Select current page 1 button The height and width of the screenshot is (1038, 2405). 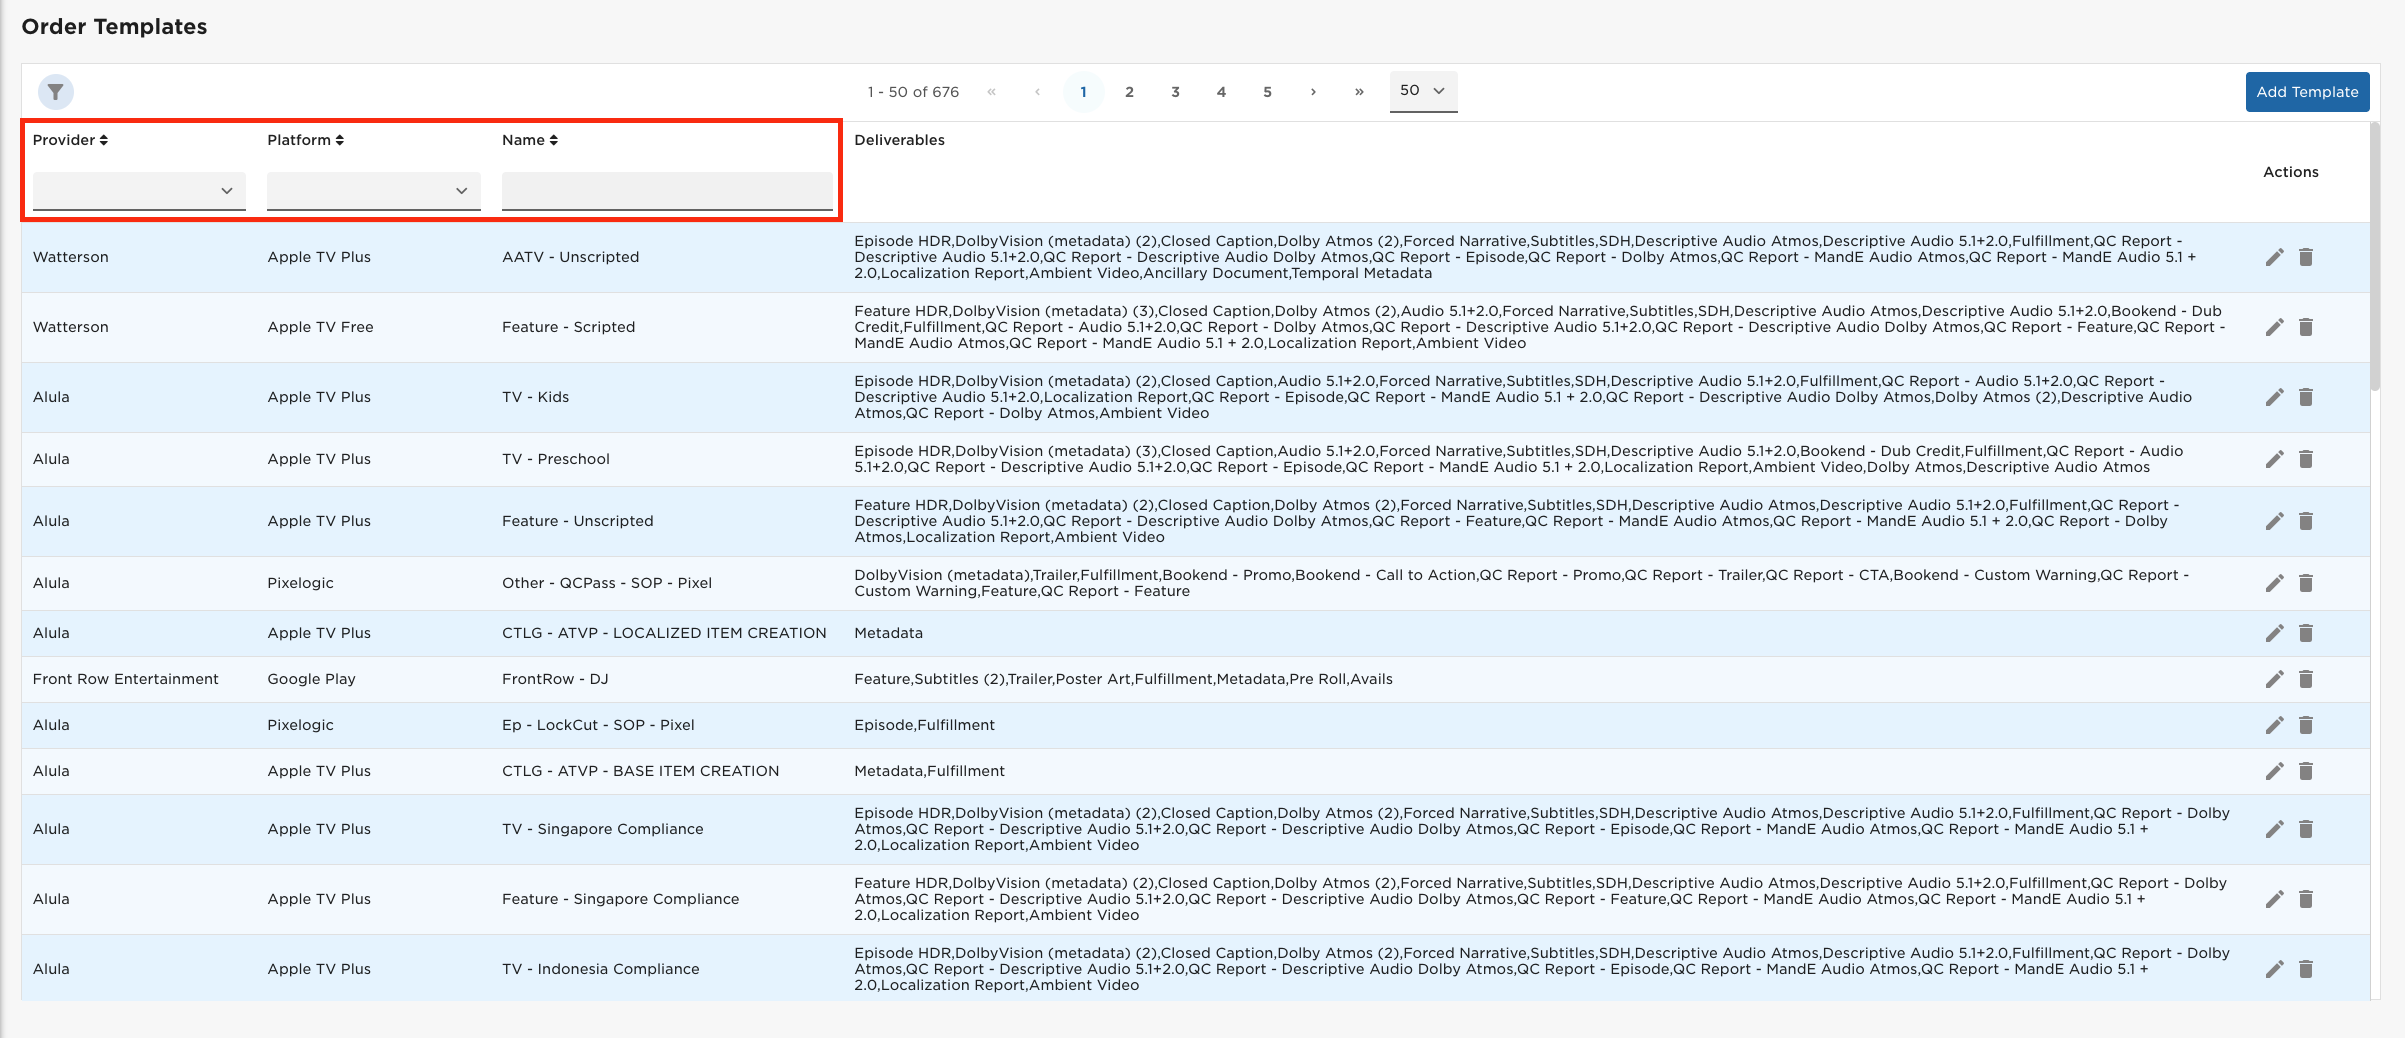(1083, 92)
